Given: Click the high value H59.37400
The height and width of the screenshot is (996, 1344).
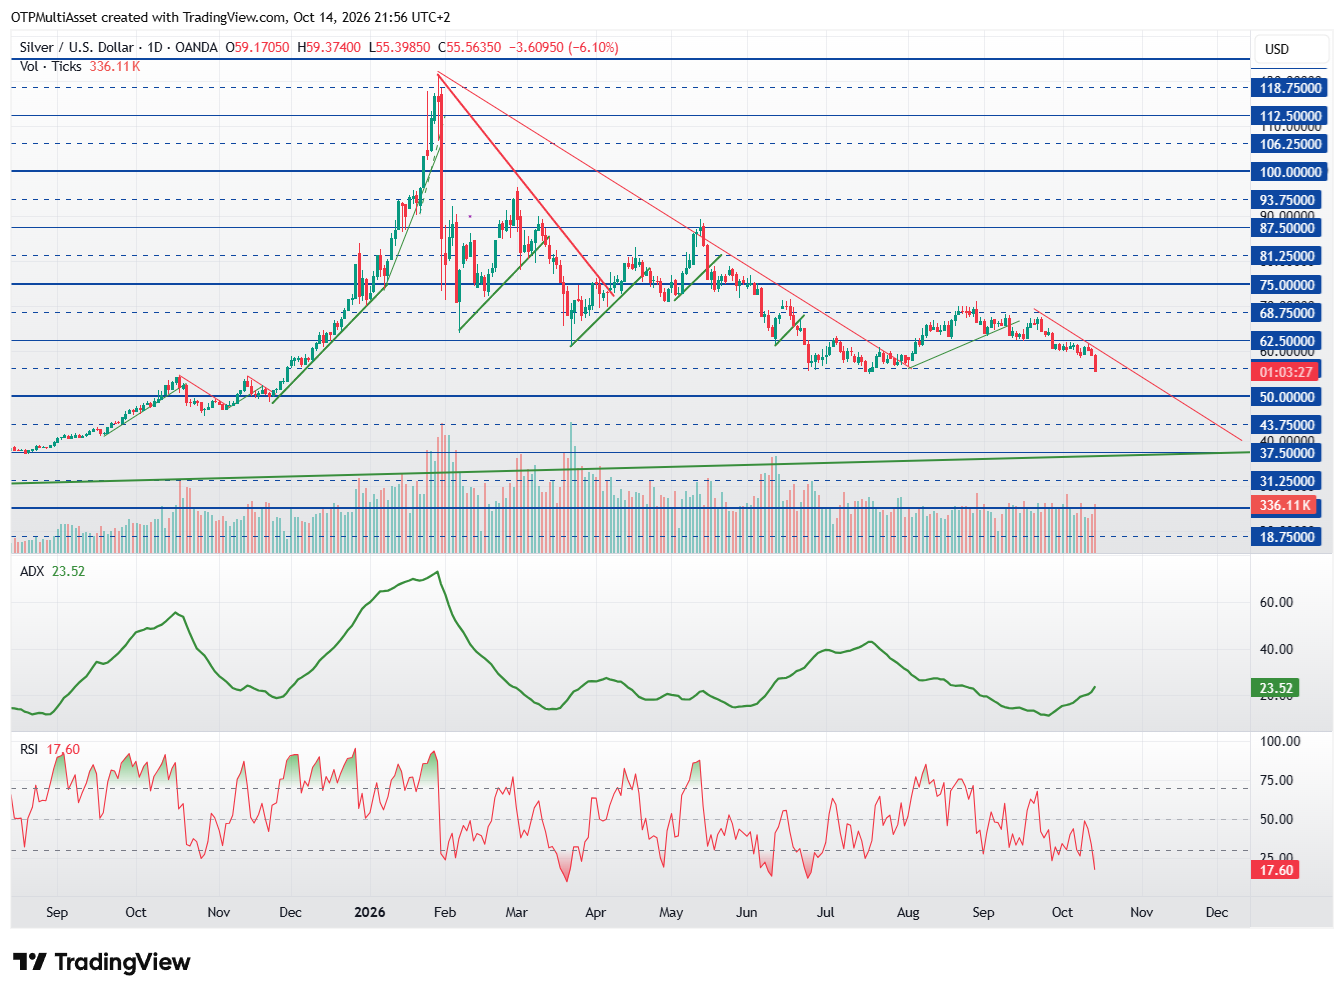Looking at the screenshot, I should pyautogui.click(x=329, y=47).
